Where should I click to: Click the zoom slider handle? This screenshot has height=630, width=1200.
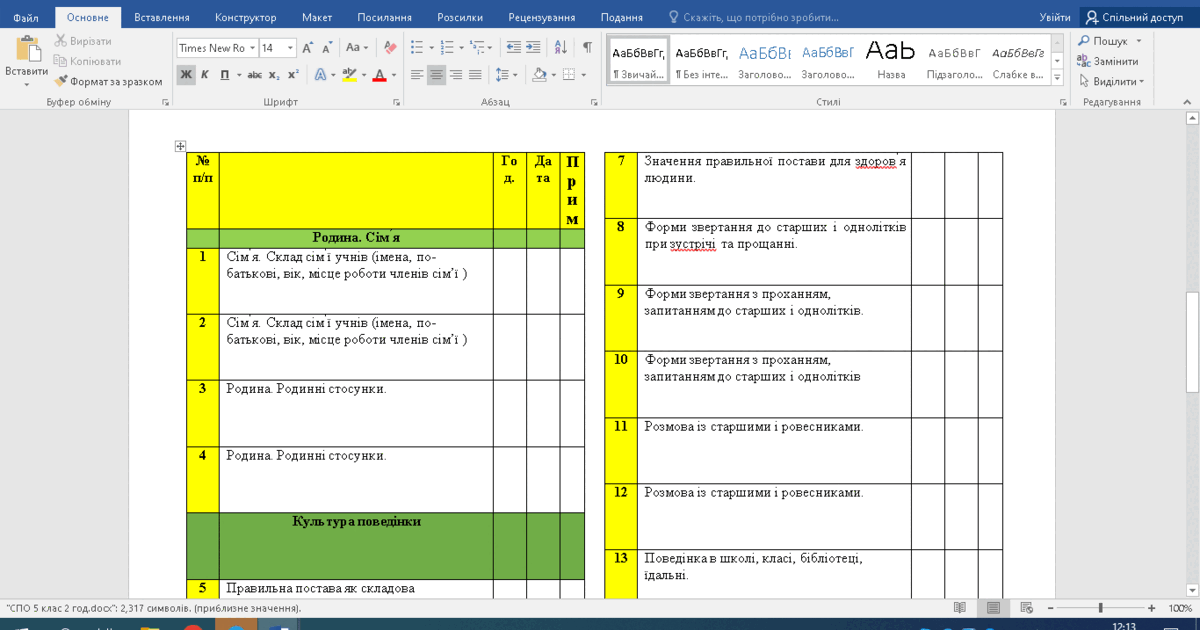[1101, 608]
